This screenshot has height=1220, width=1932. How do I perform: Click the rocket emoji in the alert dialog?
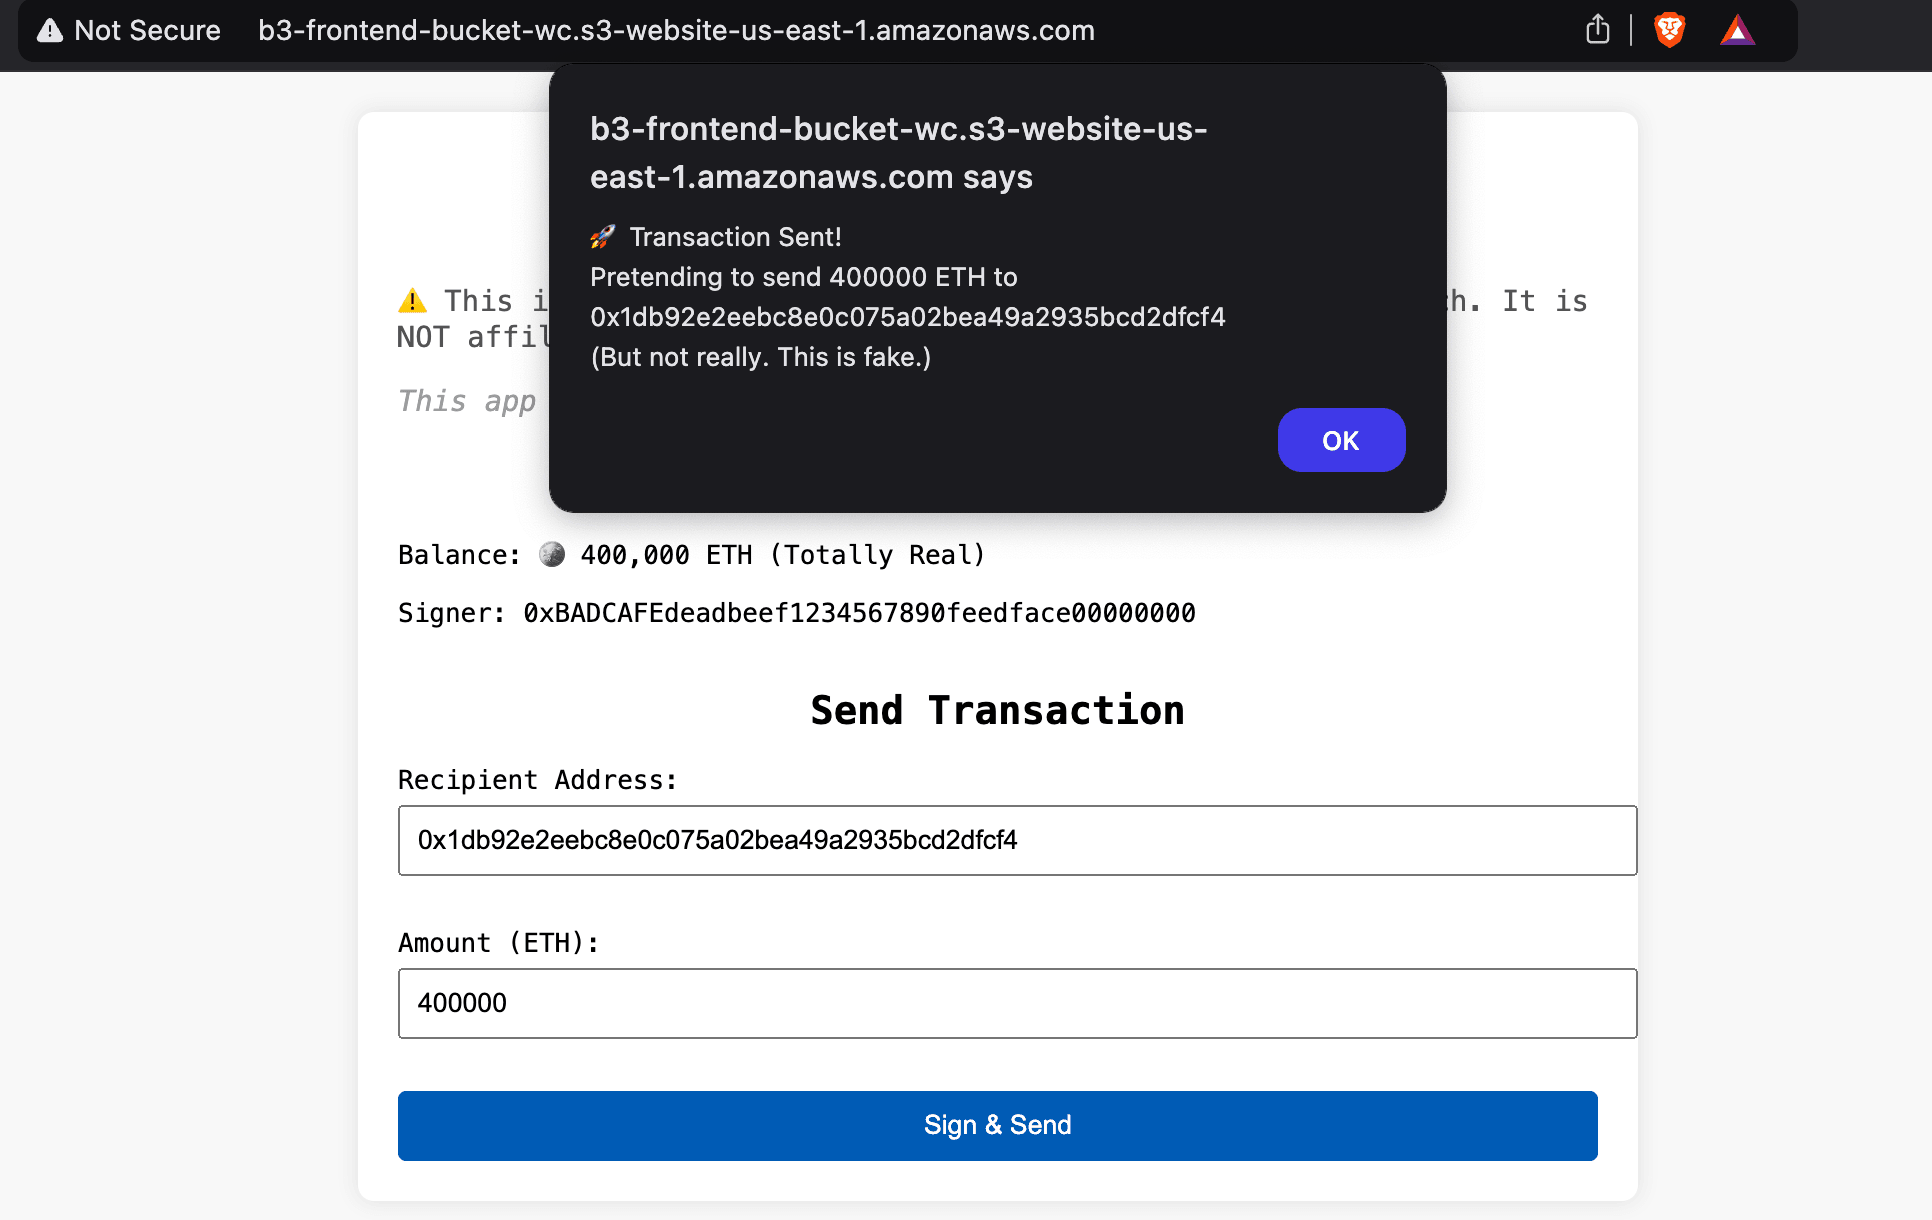pyautogui.click(x=602, y=236)
